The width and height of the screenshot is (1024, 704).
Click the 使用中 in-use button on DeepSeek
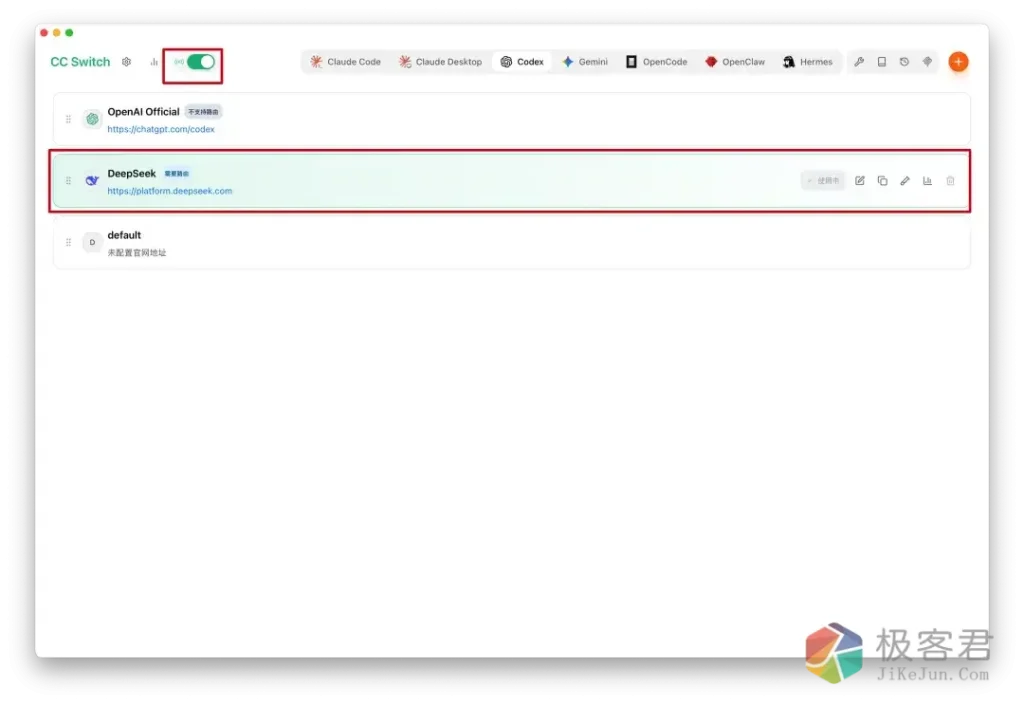point(823,180)
